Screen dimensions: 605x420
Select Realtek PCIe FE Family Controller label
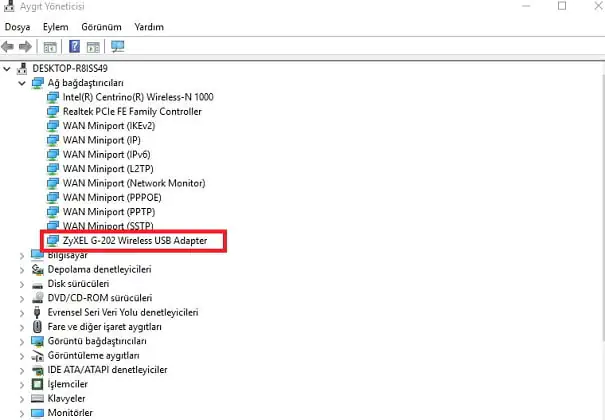pos(132,111)
